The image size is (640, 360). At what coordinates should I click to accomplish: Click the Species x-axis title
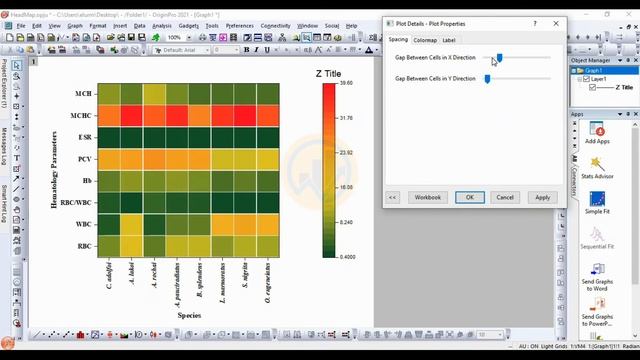pos(189,315)
